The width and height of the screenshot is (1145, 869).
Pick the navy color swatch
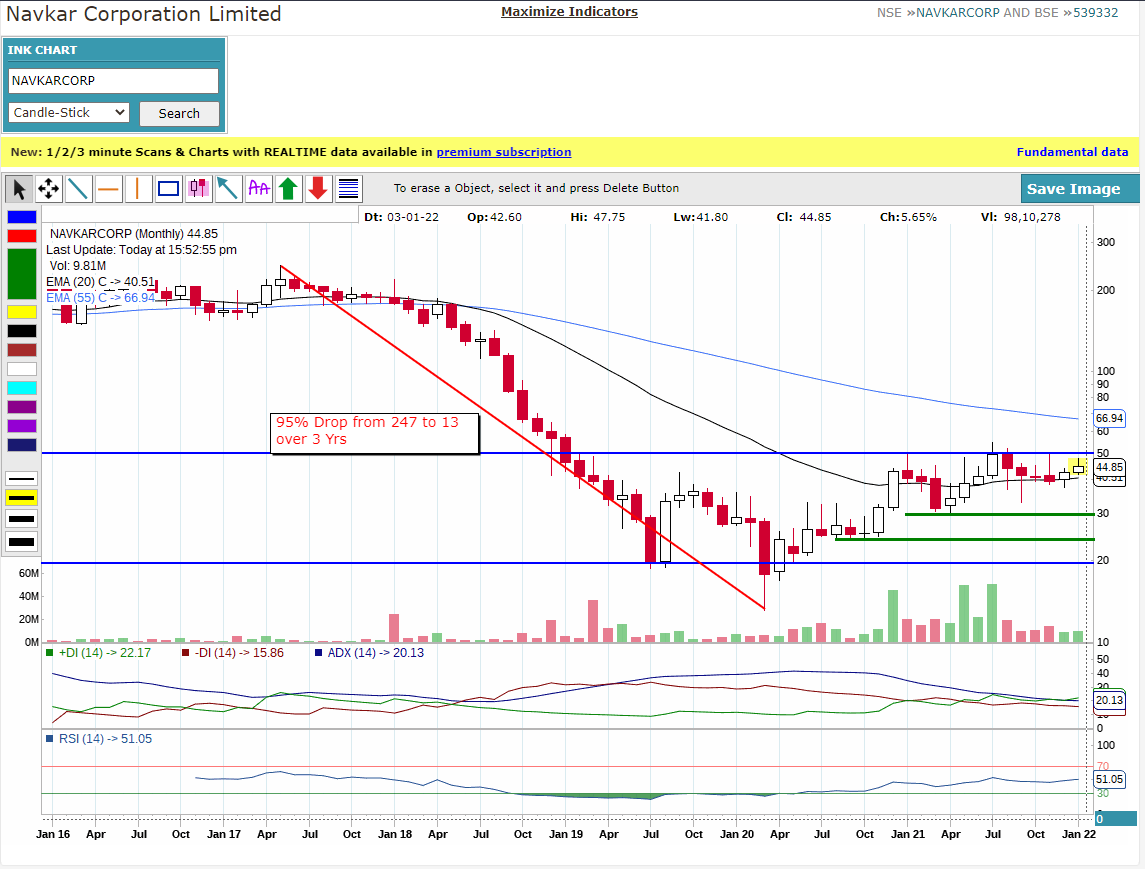(x=22, y=445)
